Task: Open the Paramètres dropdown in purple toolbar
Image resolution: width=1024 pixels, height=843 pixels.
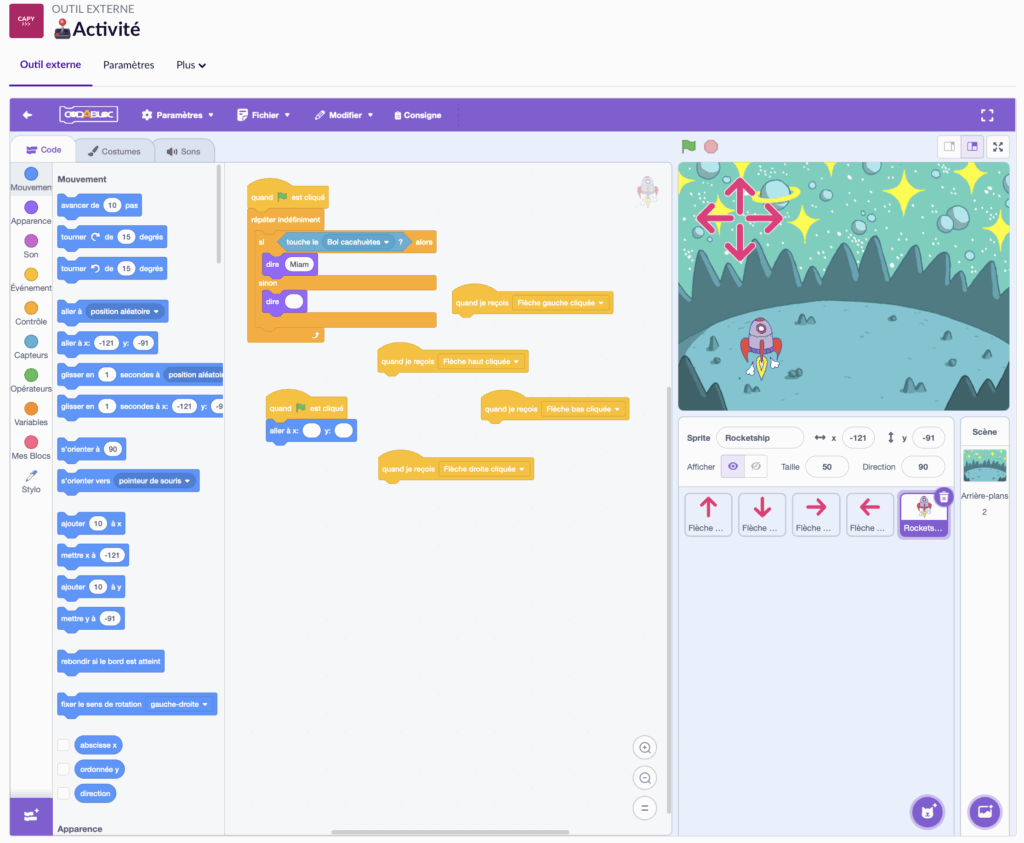Action: pos(178,115)
